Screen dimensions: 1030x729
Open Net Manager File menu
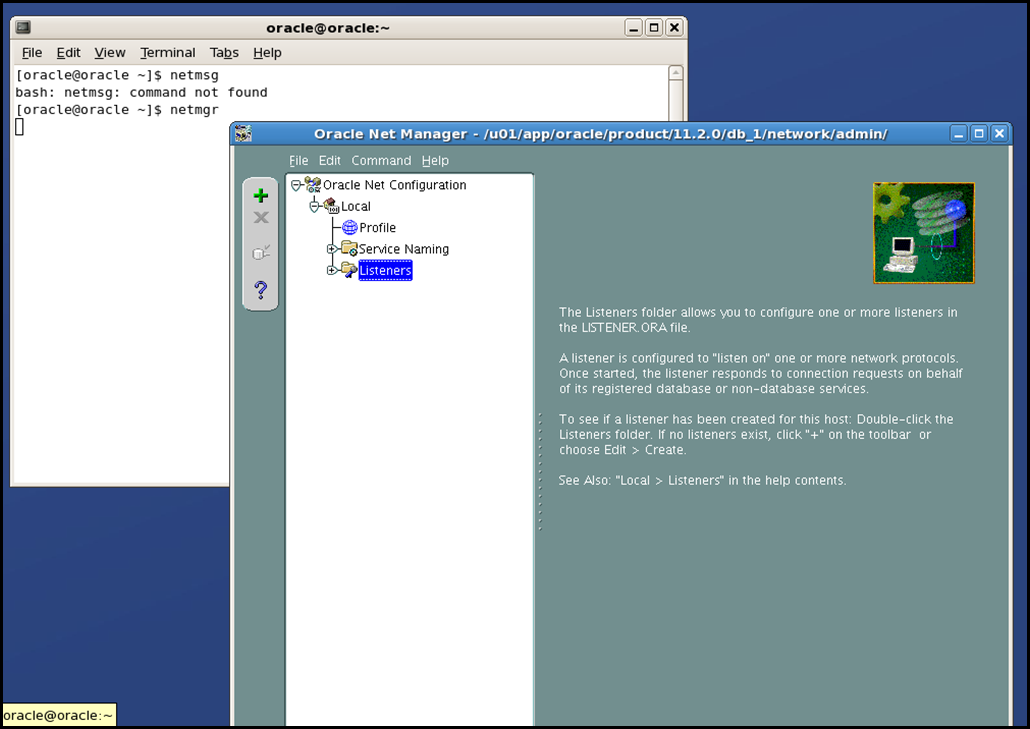(x=298, y=160)
